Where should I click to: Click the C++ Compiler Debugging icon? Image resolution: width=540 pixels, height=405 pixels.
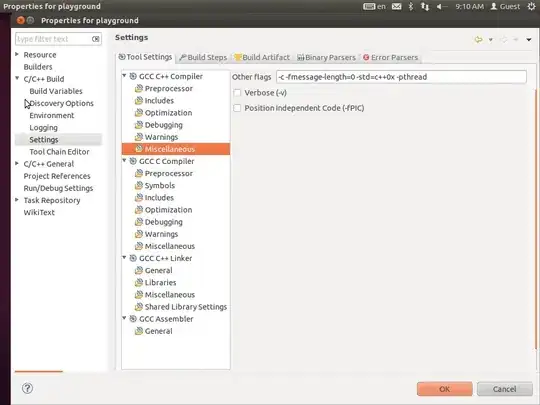[139, 125]
